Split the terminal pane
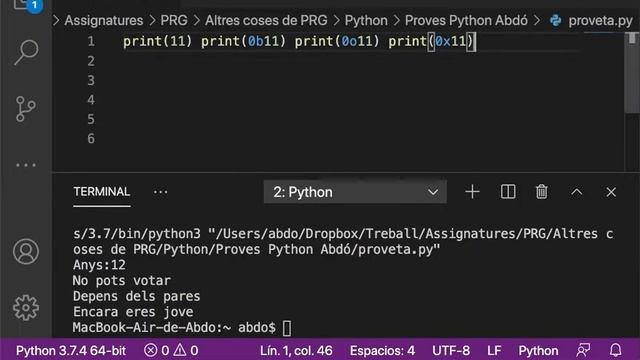Image resolution: width=640 pixels, height=360 pixels. (508, 192)
